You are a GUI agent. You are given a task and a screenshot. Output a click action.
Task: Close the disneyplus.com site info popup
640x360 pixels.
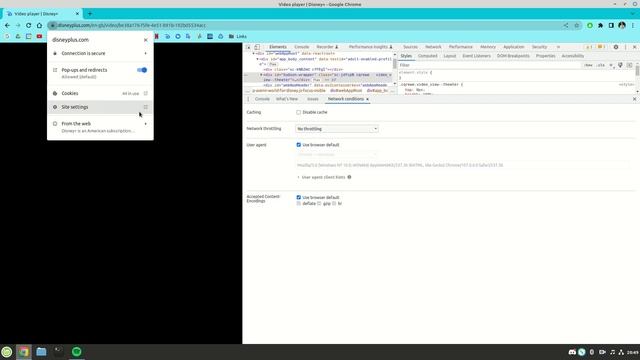point(146,40)
